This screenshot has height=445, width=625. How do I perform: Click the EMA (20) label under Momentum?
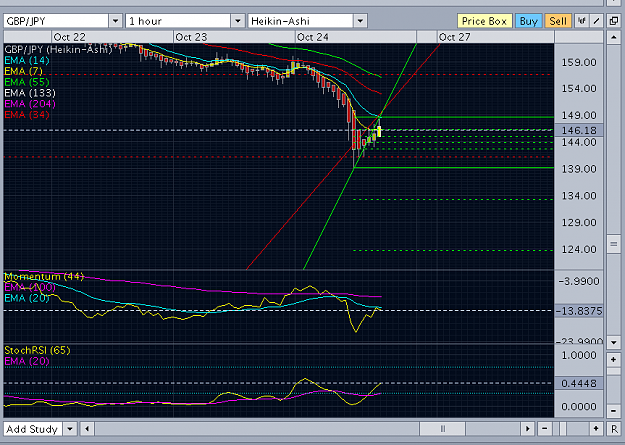click(x=27, y=298)
